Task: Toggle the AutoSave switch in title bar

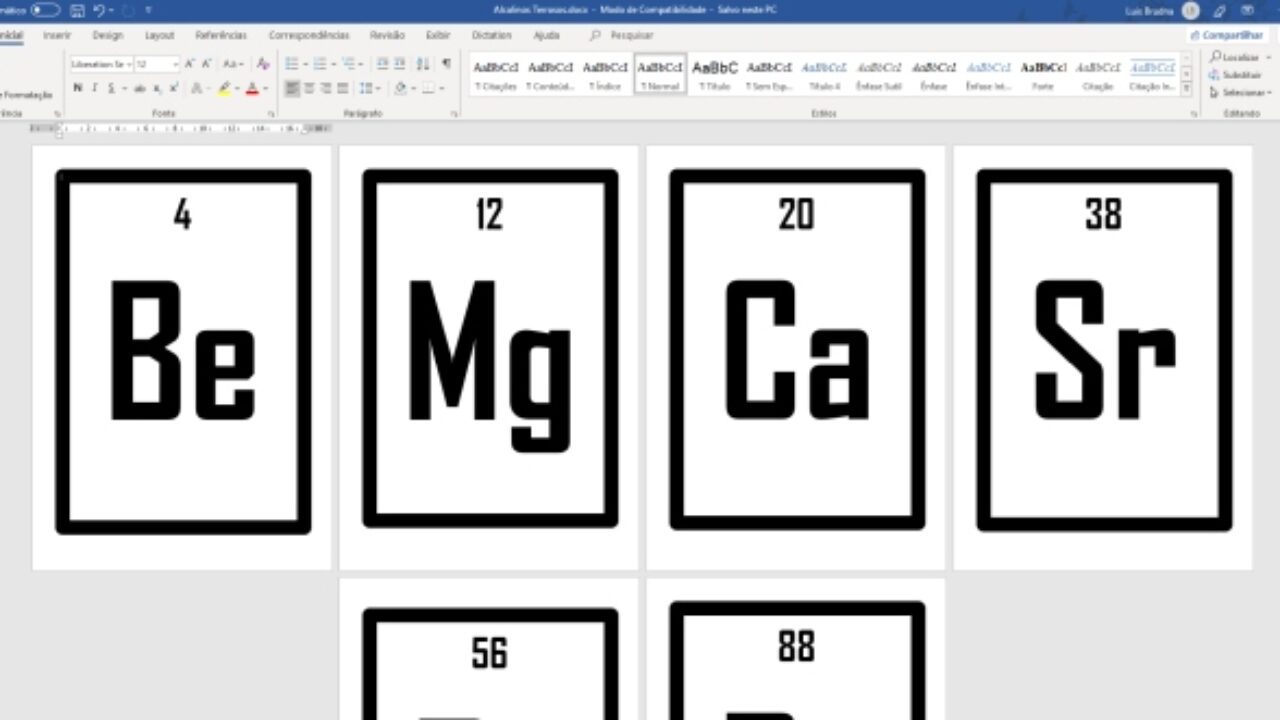Action: point(45,10)
